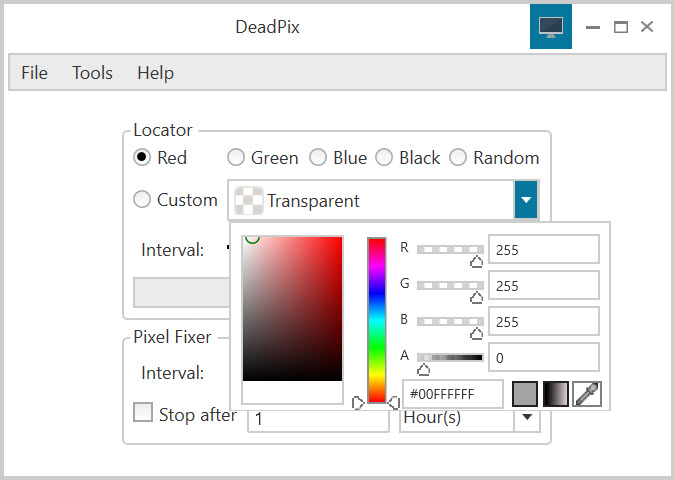Click the left hue slider arrow marker
This screenshot has height=480, width=674.
pyautogui.click(x=358, y=403)
